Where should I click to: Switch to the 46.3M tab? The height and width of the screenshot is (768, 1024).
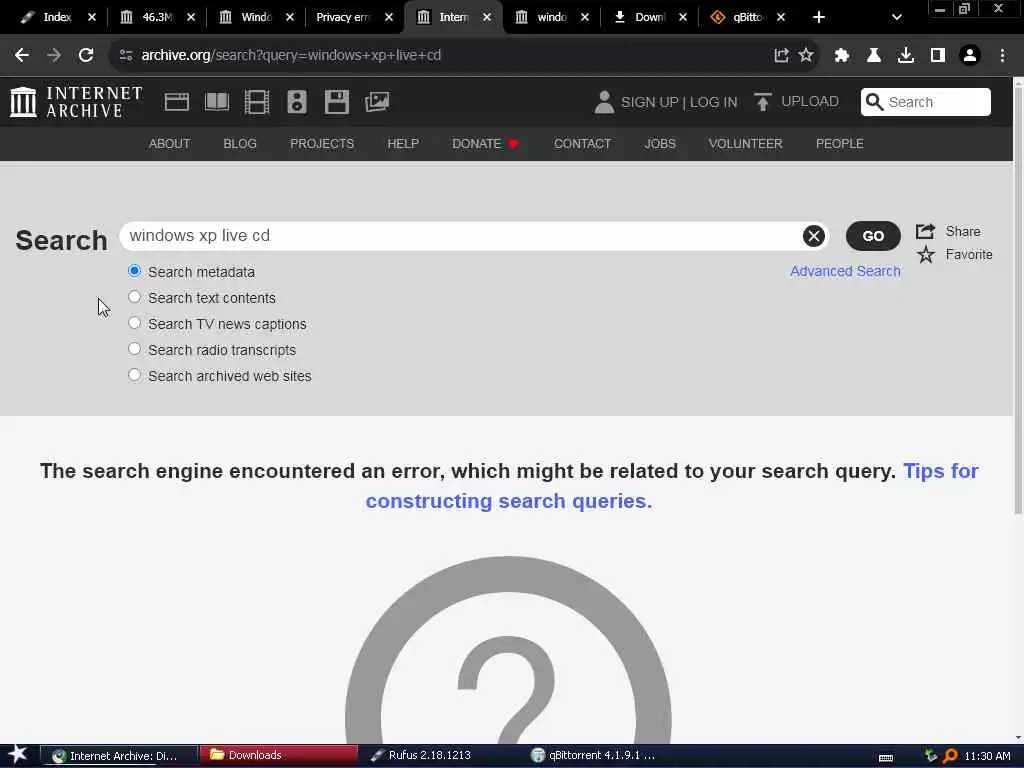coord(157,18)
